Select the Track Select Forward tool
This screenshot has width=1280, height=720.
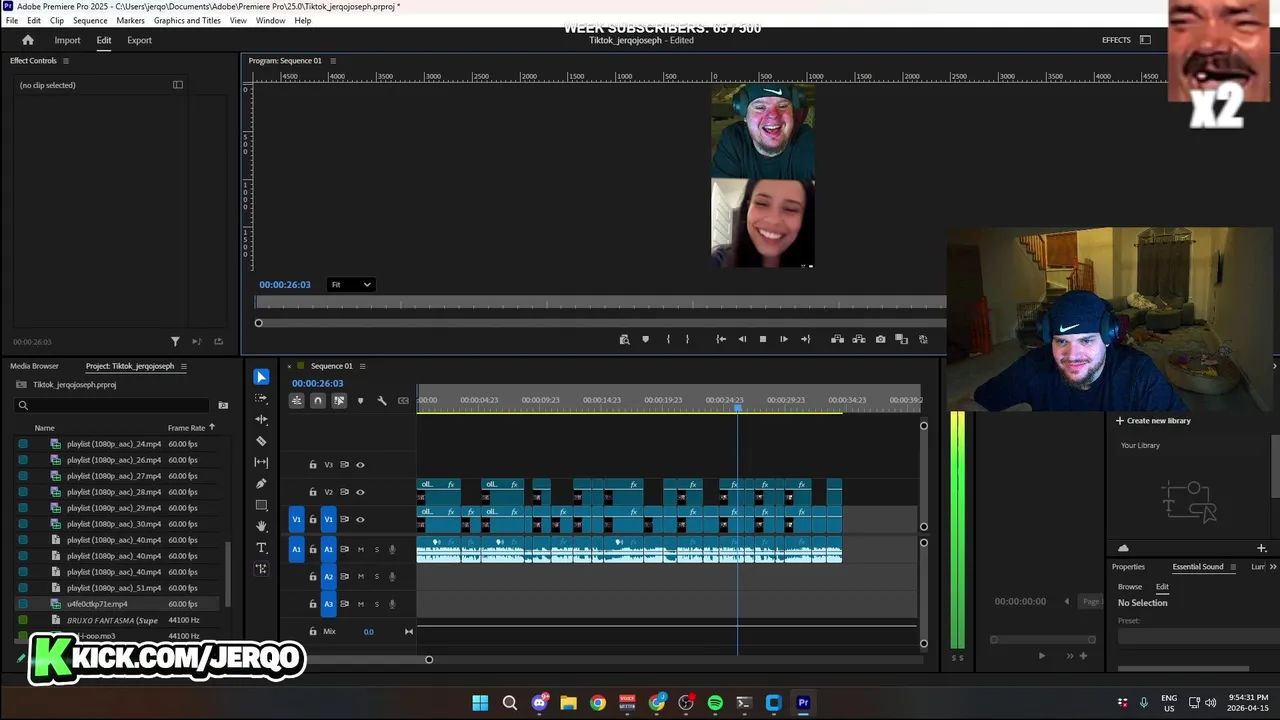261,398
